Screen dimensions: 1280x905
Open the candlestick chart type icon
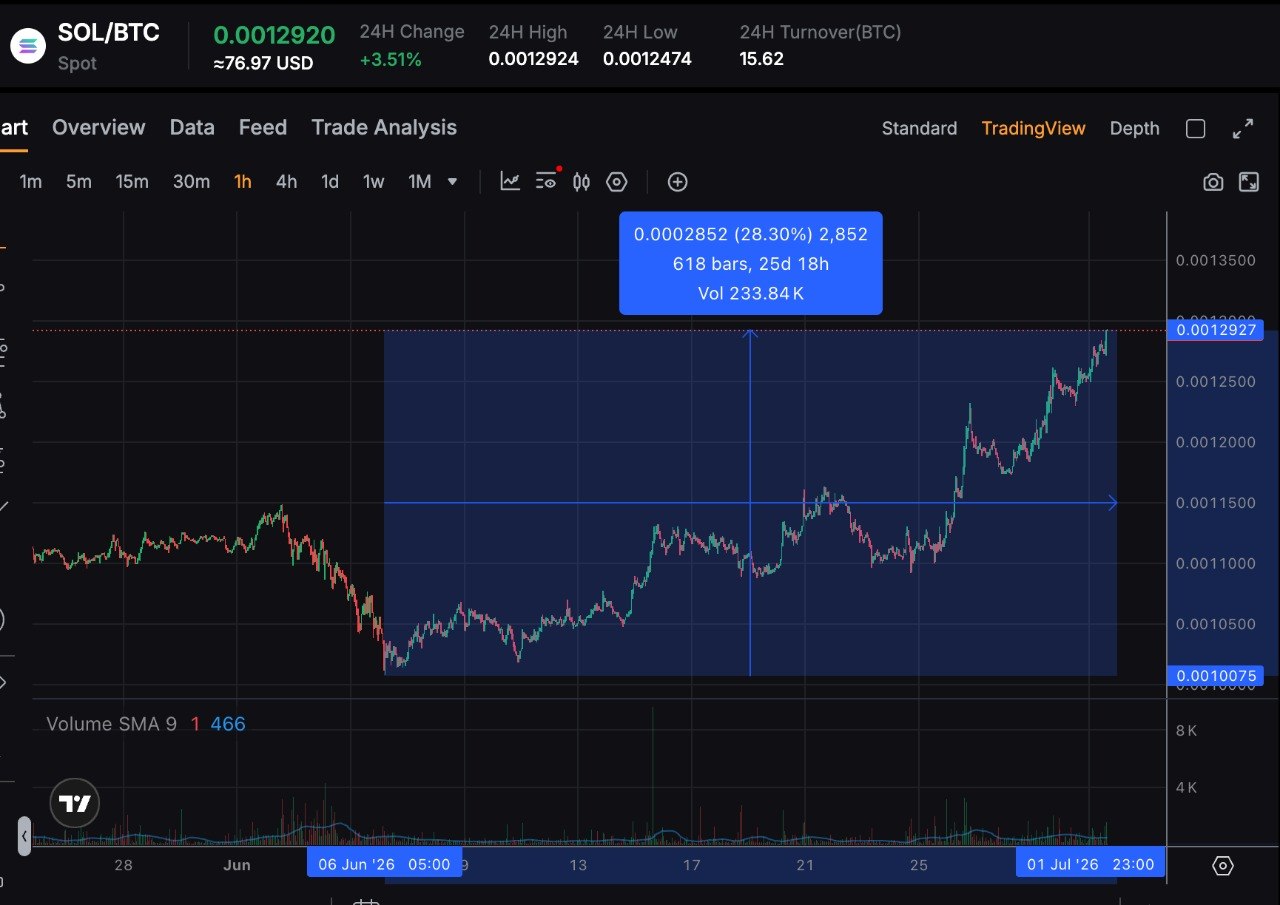(582, 181)
